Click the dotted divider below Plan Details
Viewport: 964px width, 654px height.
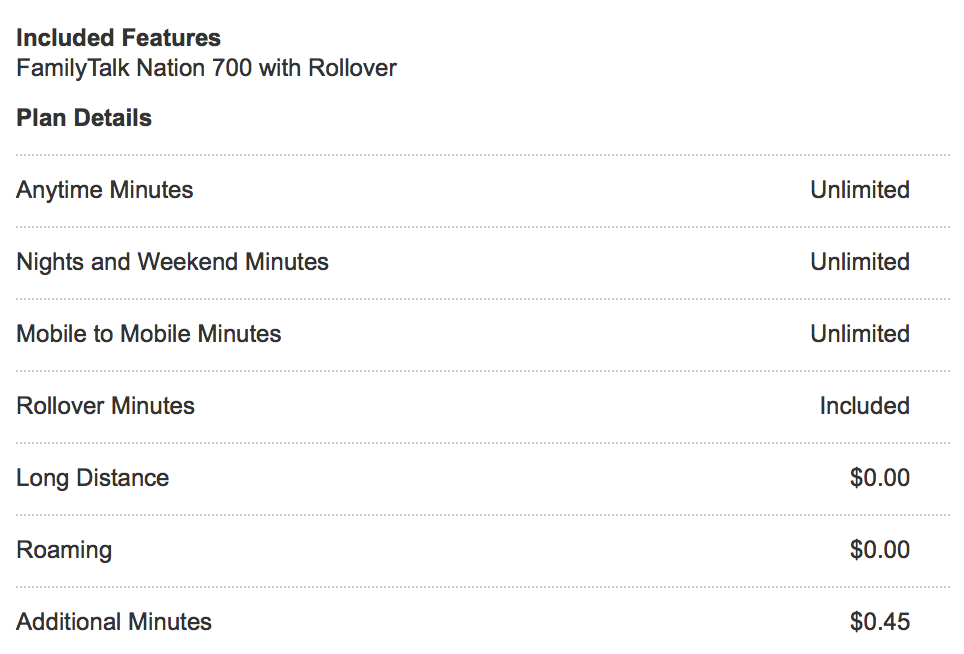point(483,155)
